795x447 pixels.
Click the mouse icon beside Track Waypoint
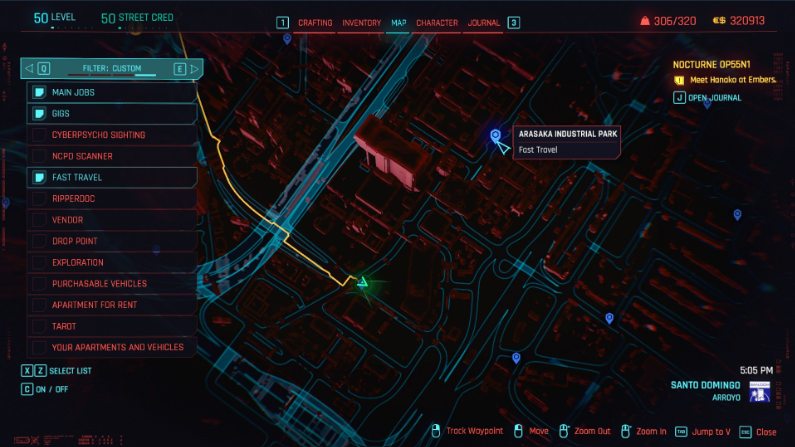pyautogui.click(x=436, y=431)
